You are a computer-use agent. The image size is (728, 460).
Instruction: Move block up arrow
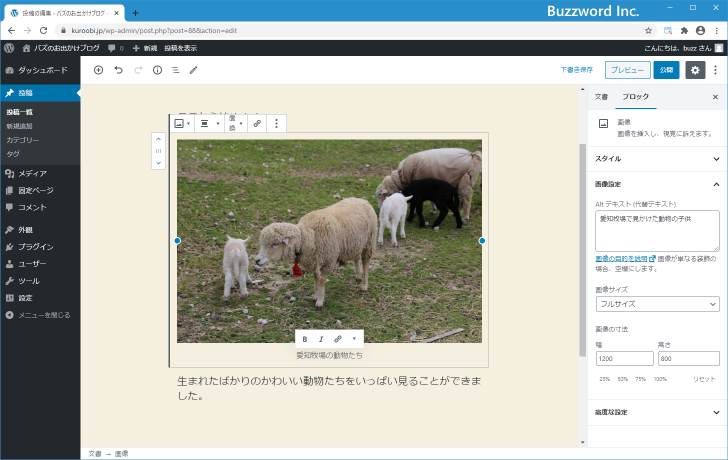tap(158, 139)
